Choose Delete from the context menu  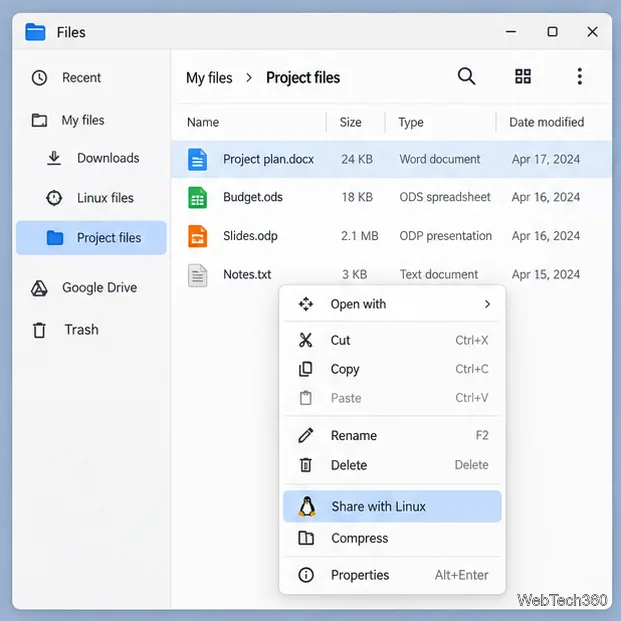[x=392, y=465]
